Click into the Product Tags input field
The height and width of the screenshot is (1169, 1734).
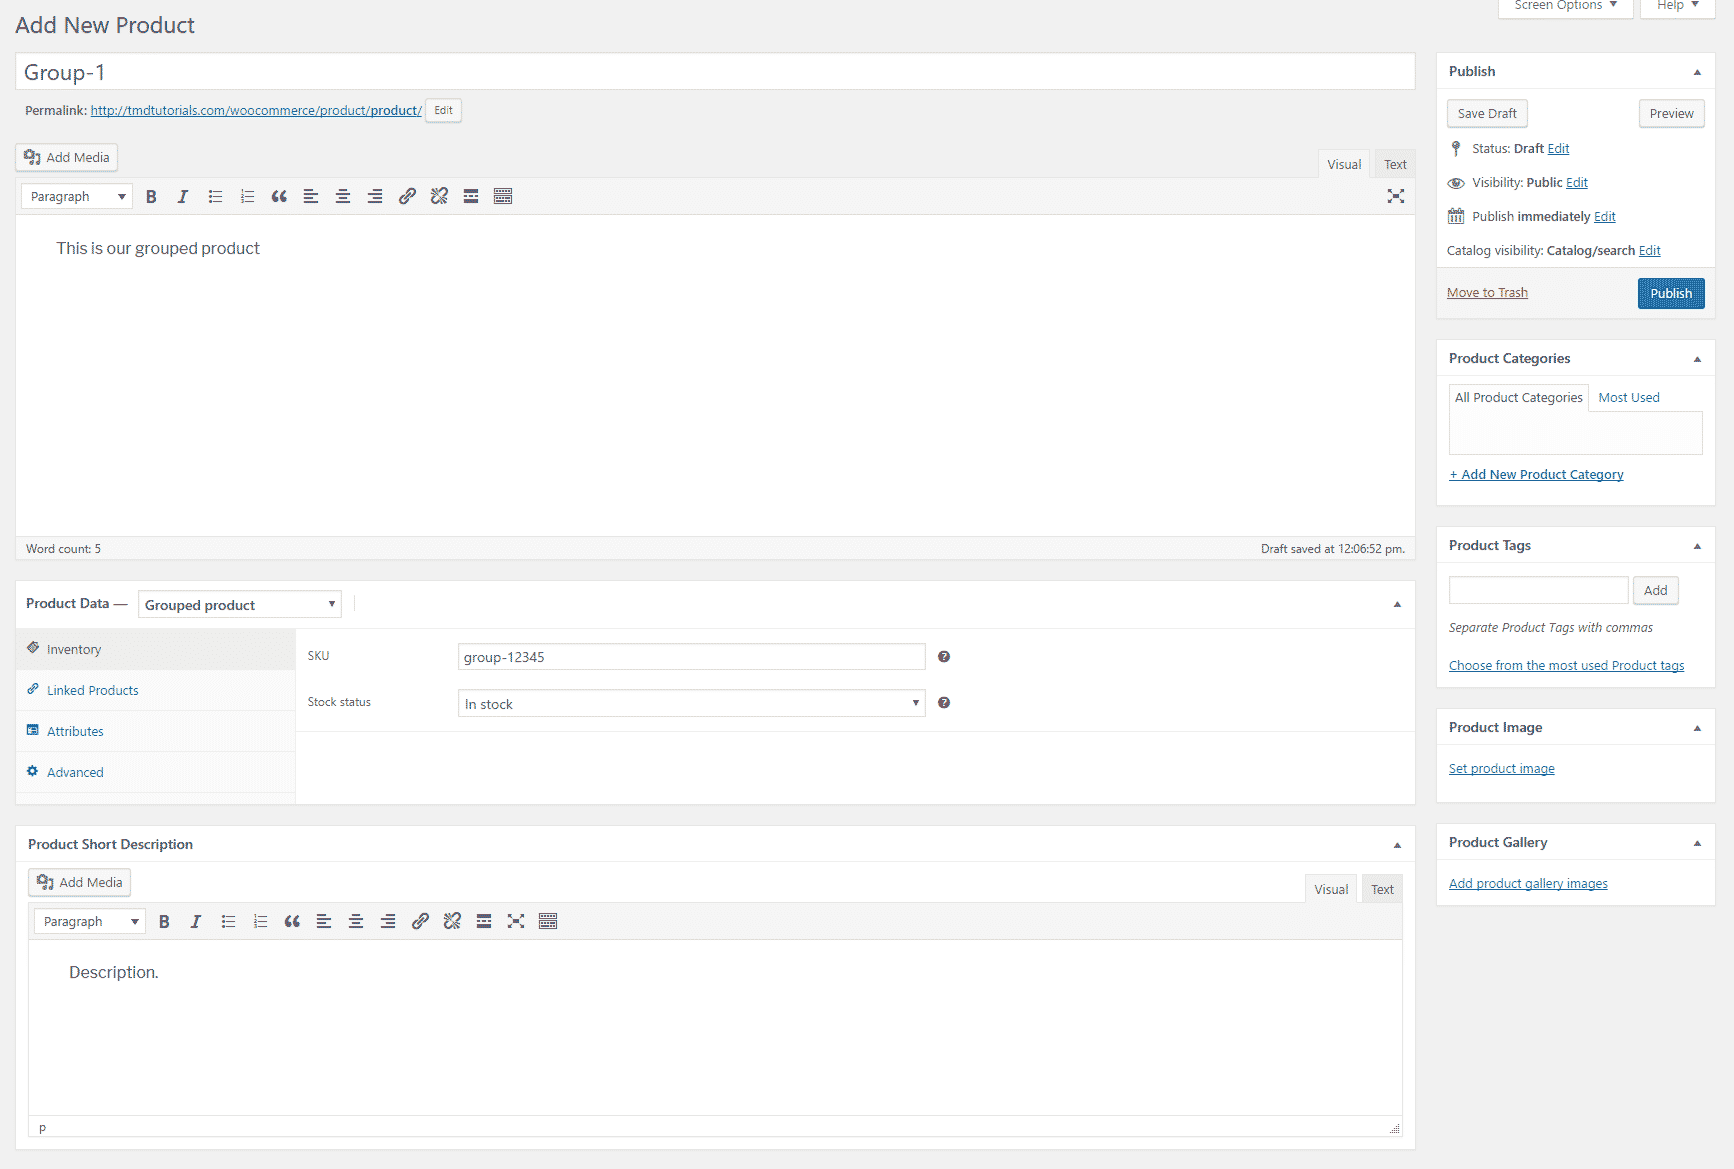click(x=1538, y=591)
